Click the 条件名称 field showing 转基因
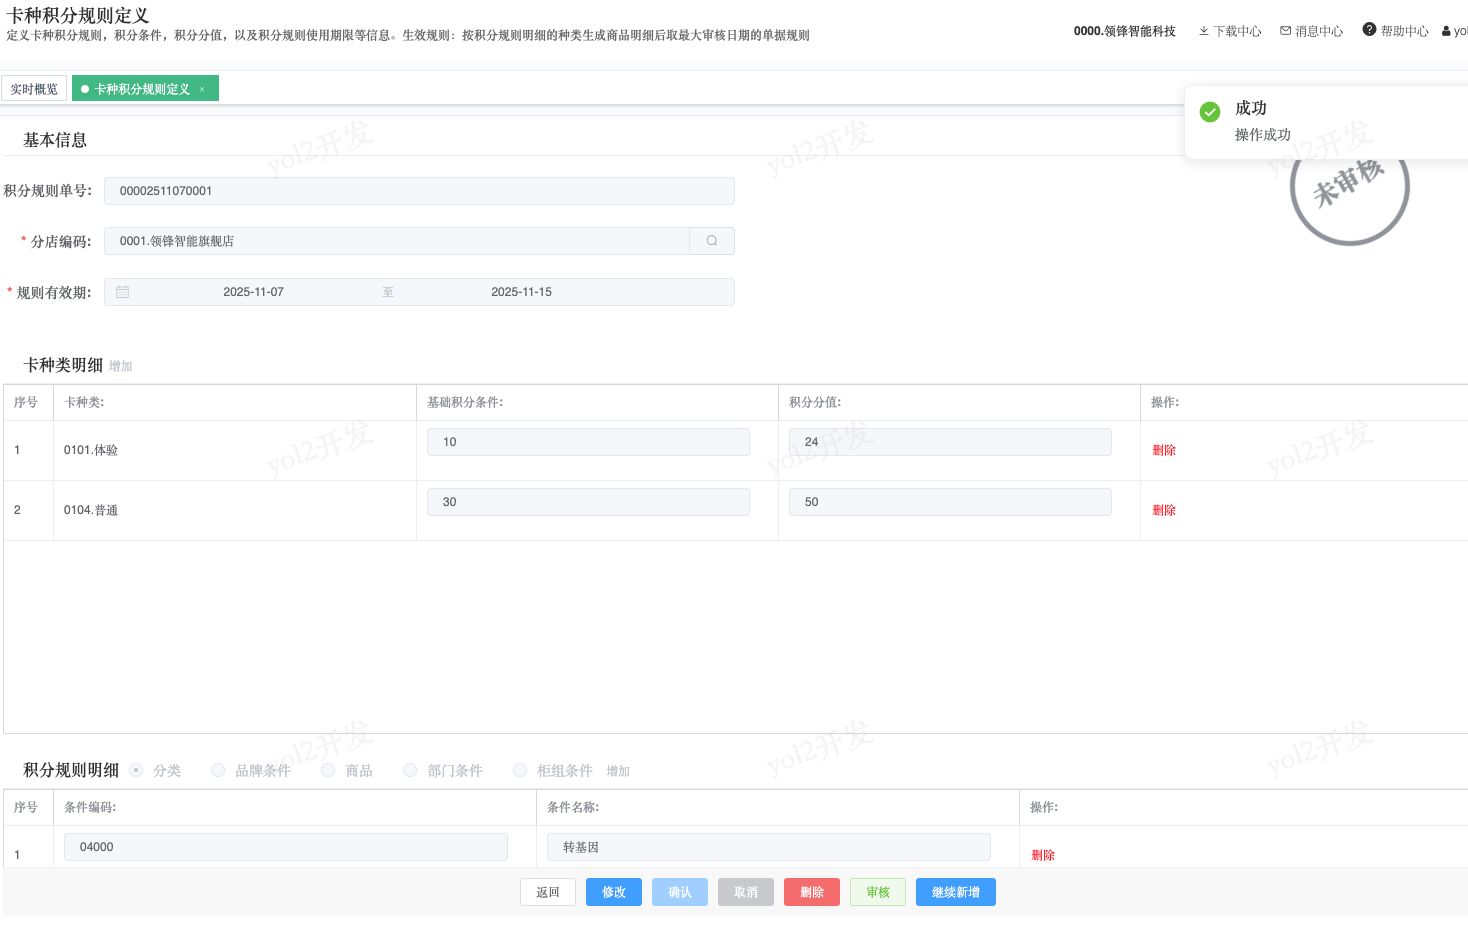The height and width of the screenshot is (925, 1468). coord(769,847)
